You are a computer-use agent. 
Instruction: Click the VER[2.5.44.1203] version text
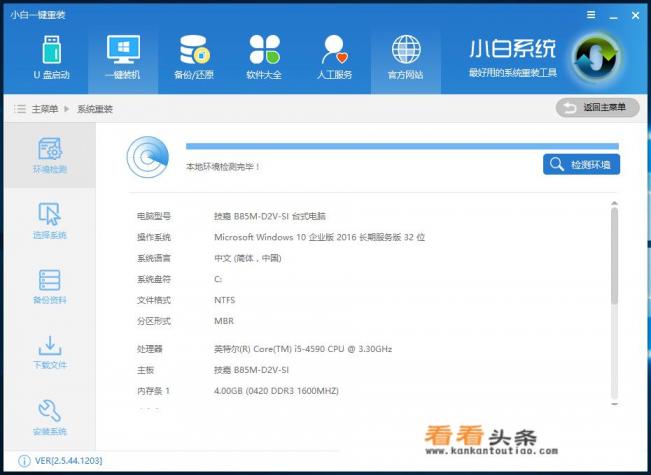pyautogui.click(x=69, y=461)
